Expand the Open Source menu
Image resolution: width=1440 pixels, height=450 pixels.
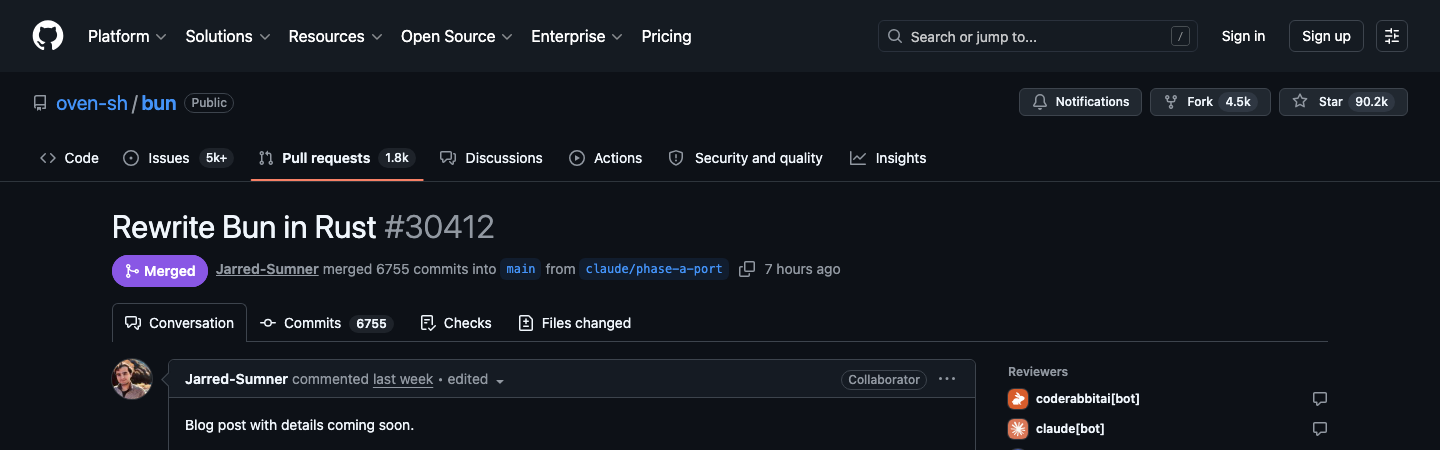(x=456, y=36)
